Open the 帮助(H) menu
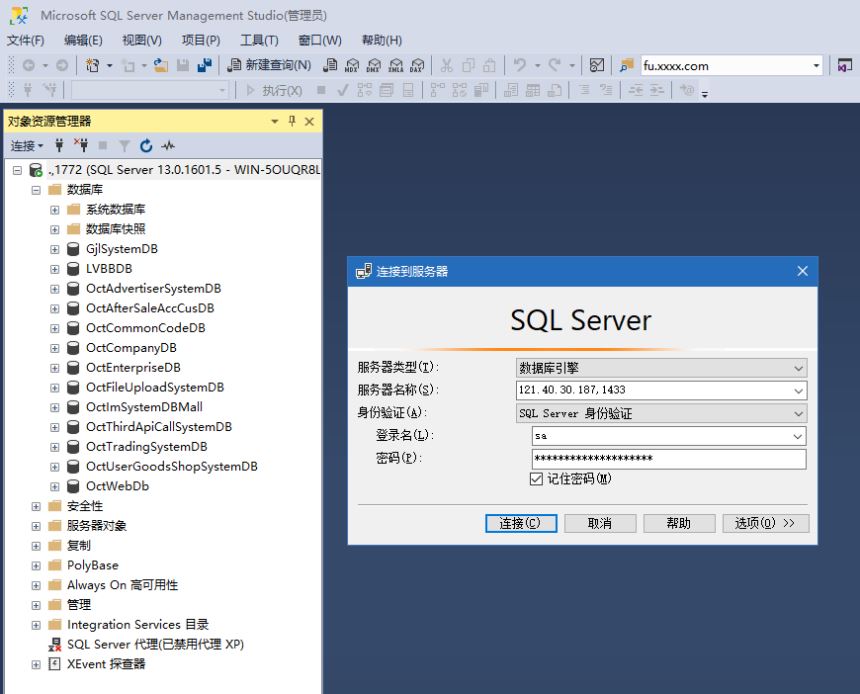Viewport: 860px width, 694px height. coord(382,40)
